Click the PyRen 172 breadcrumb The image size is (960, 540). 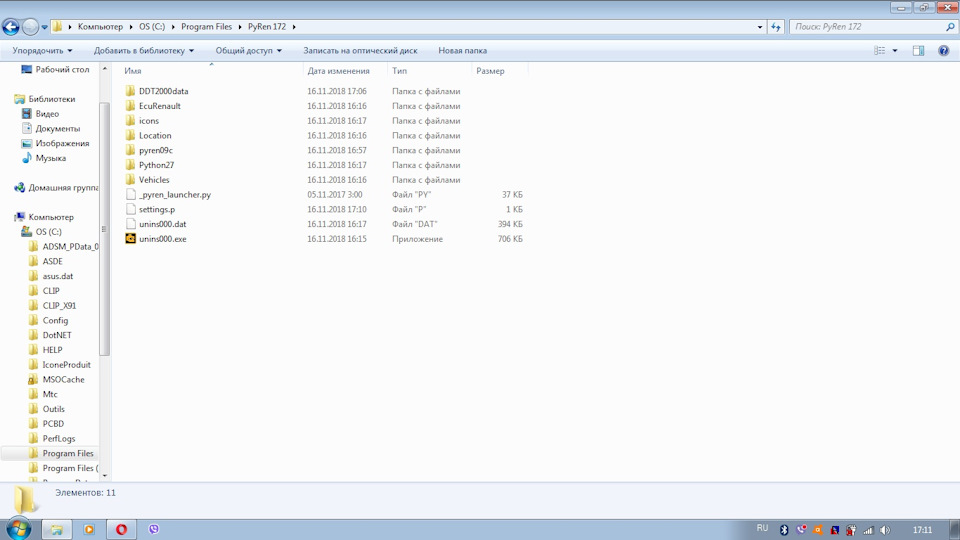pos(267,27)
